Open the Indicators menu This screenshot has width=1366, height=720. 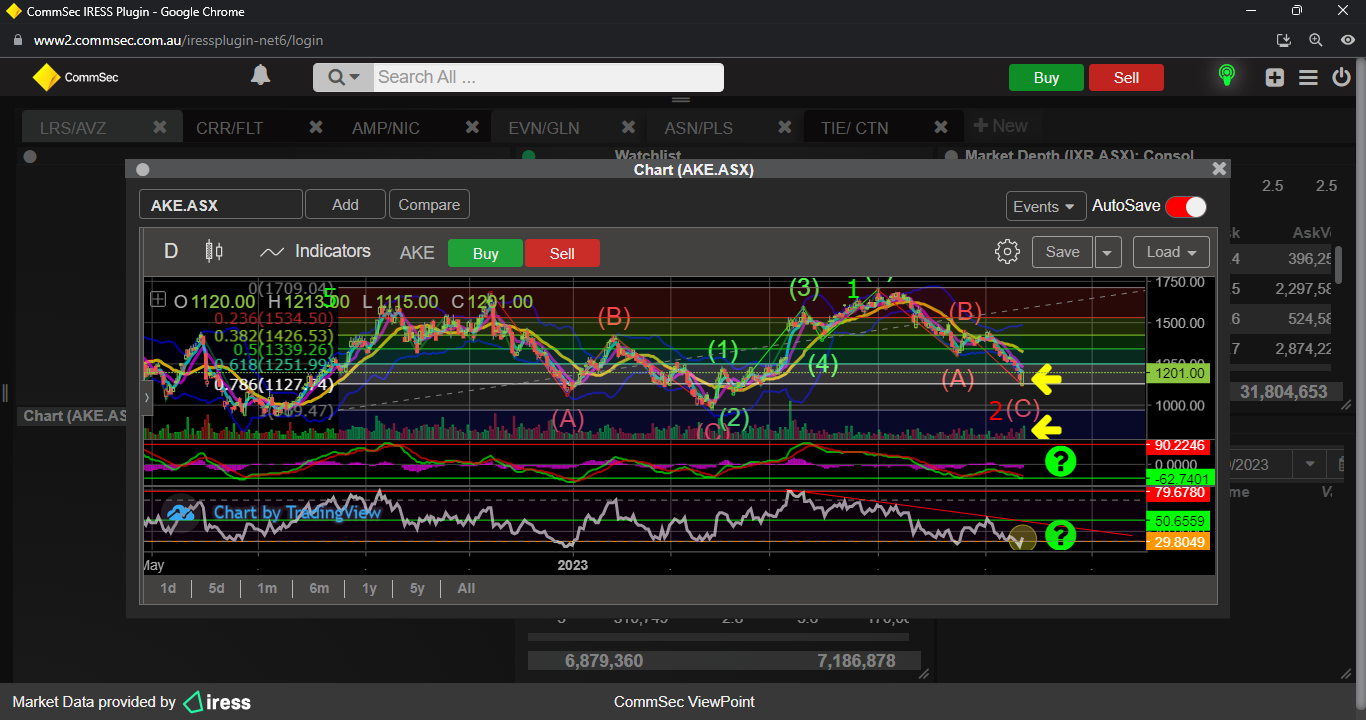(x=315, y=252)
